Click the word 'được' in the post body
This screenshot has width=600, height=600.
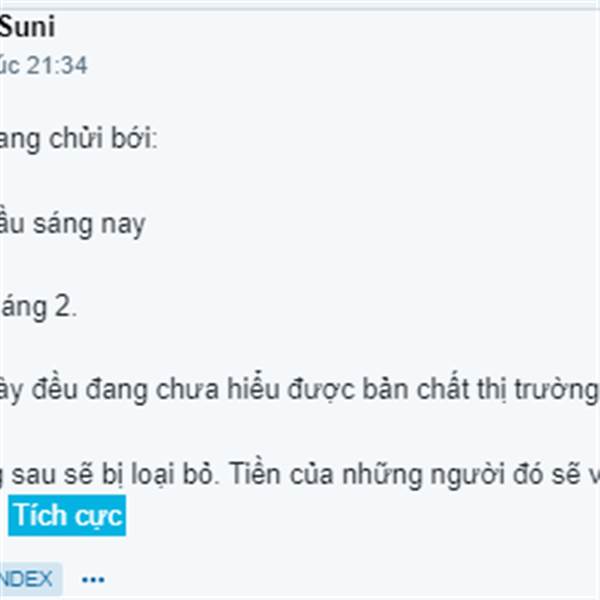point(321,389)
